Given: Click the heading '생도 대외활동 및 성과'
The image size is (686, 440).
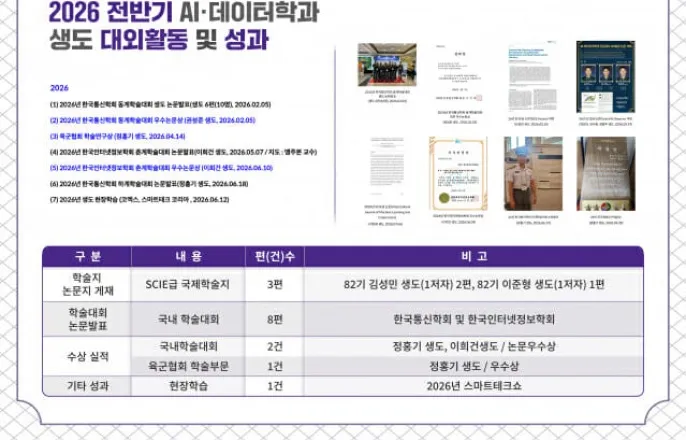Looking at the screenshot, I should (159, 40).
